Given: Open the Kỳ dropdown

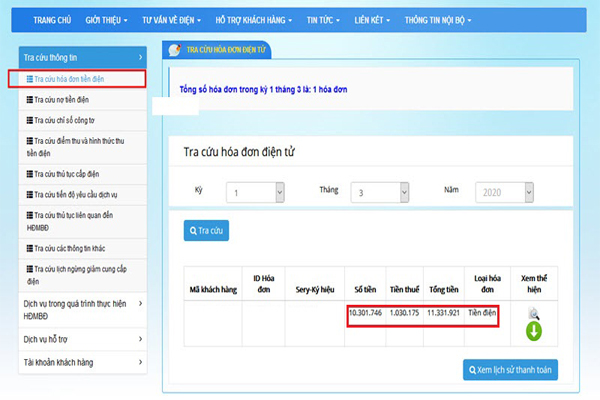Looking at the screenshot, I should pos(257,193).
